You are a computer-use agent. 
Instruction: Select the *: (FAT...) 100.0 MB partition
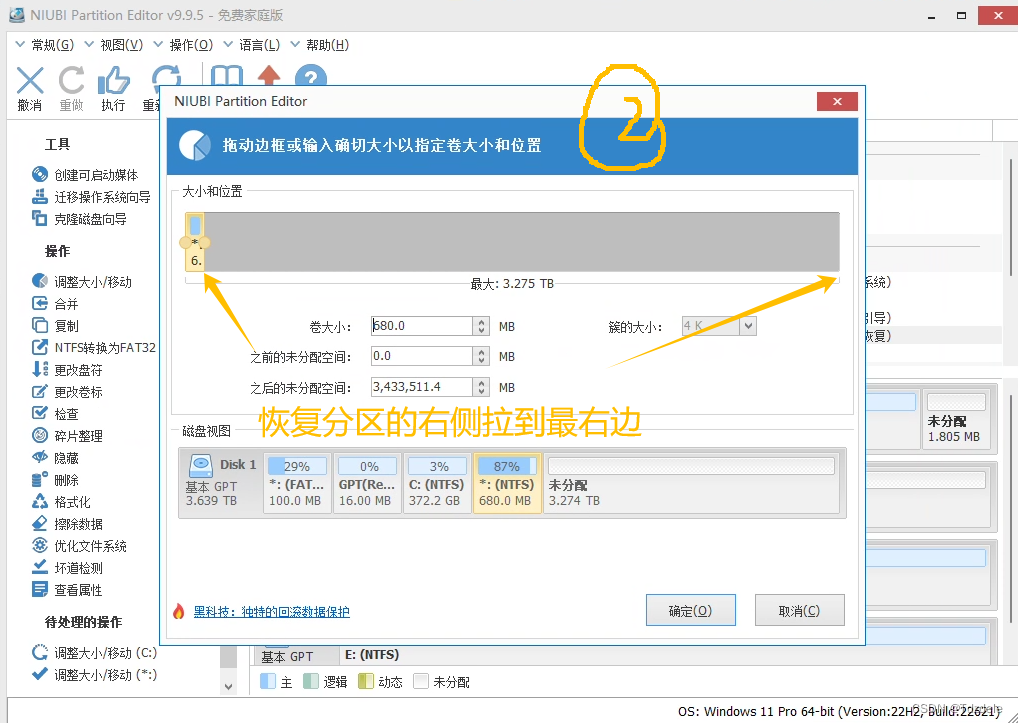click(x=297, y=484)
